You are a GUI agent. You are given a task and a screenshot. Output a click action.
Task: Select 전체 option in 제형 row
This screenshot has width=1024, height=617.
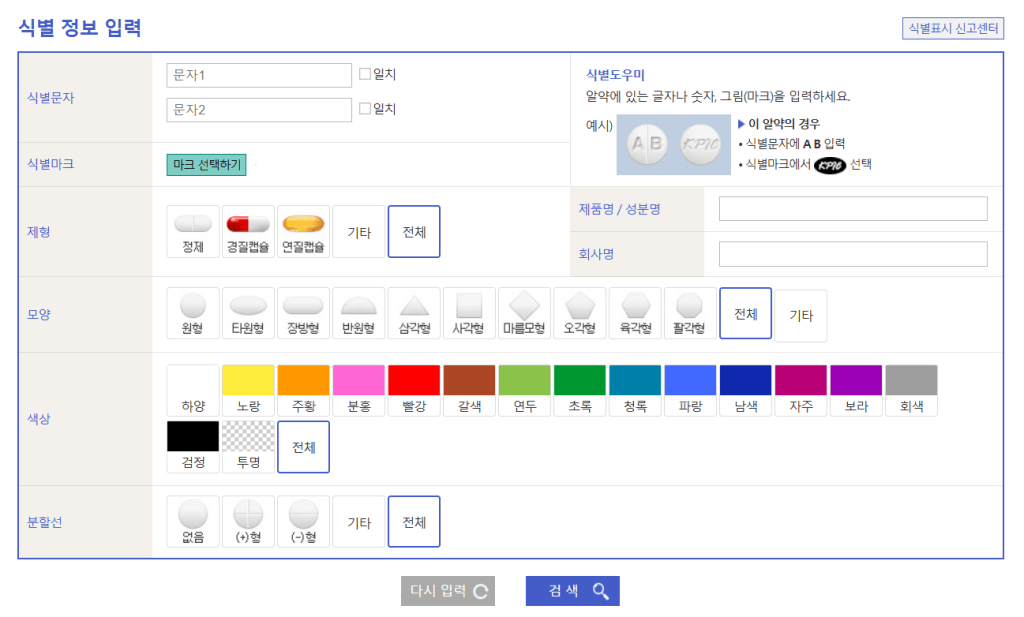coord(414,231)
